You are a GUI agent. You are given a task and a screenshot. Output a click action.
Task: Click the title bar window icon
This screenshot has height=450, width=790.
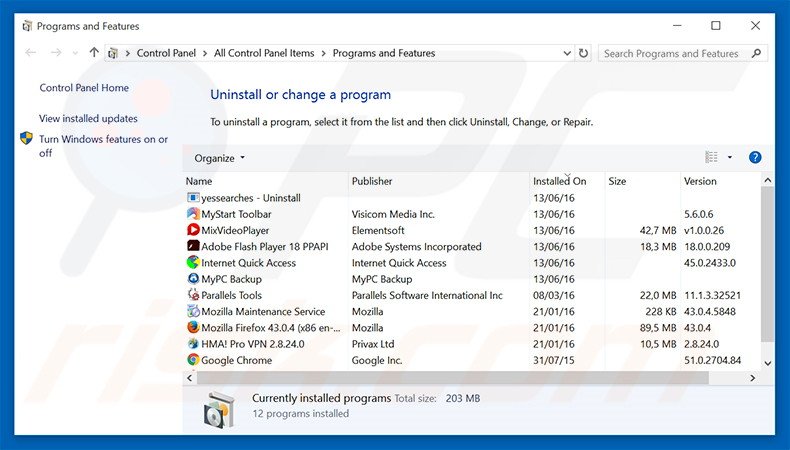[x=27, y=26]
